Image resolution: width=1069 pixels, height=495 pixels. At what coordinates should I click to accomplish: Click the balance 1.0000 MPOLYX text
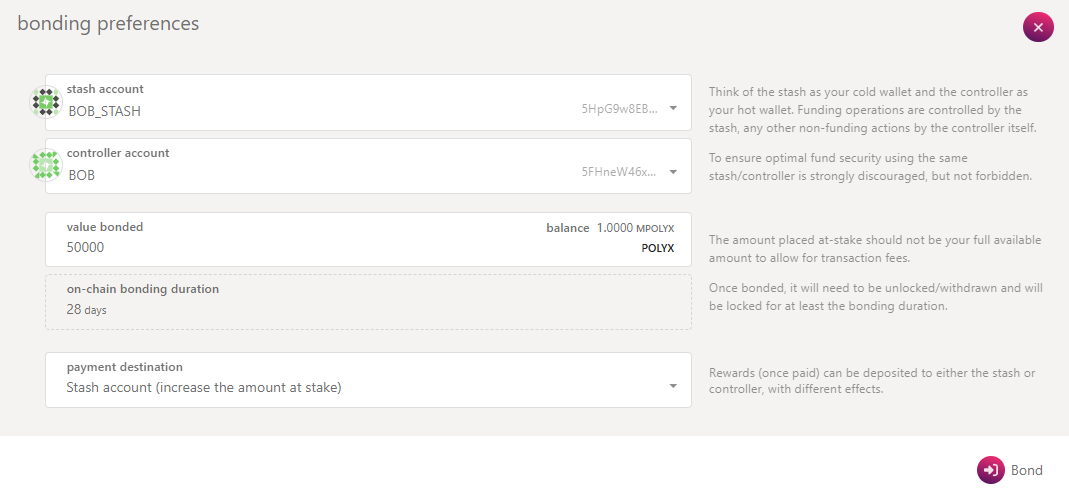tap(610, 228)
